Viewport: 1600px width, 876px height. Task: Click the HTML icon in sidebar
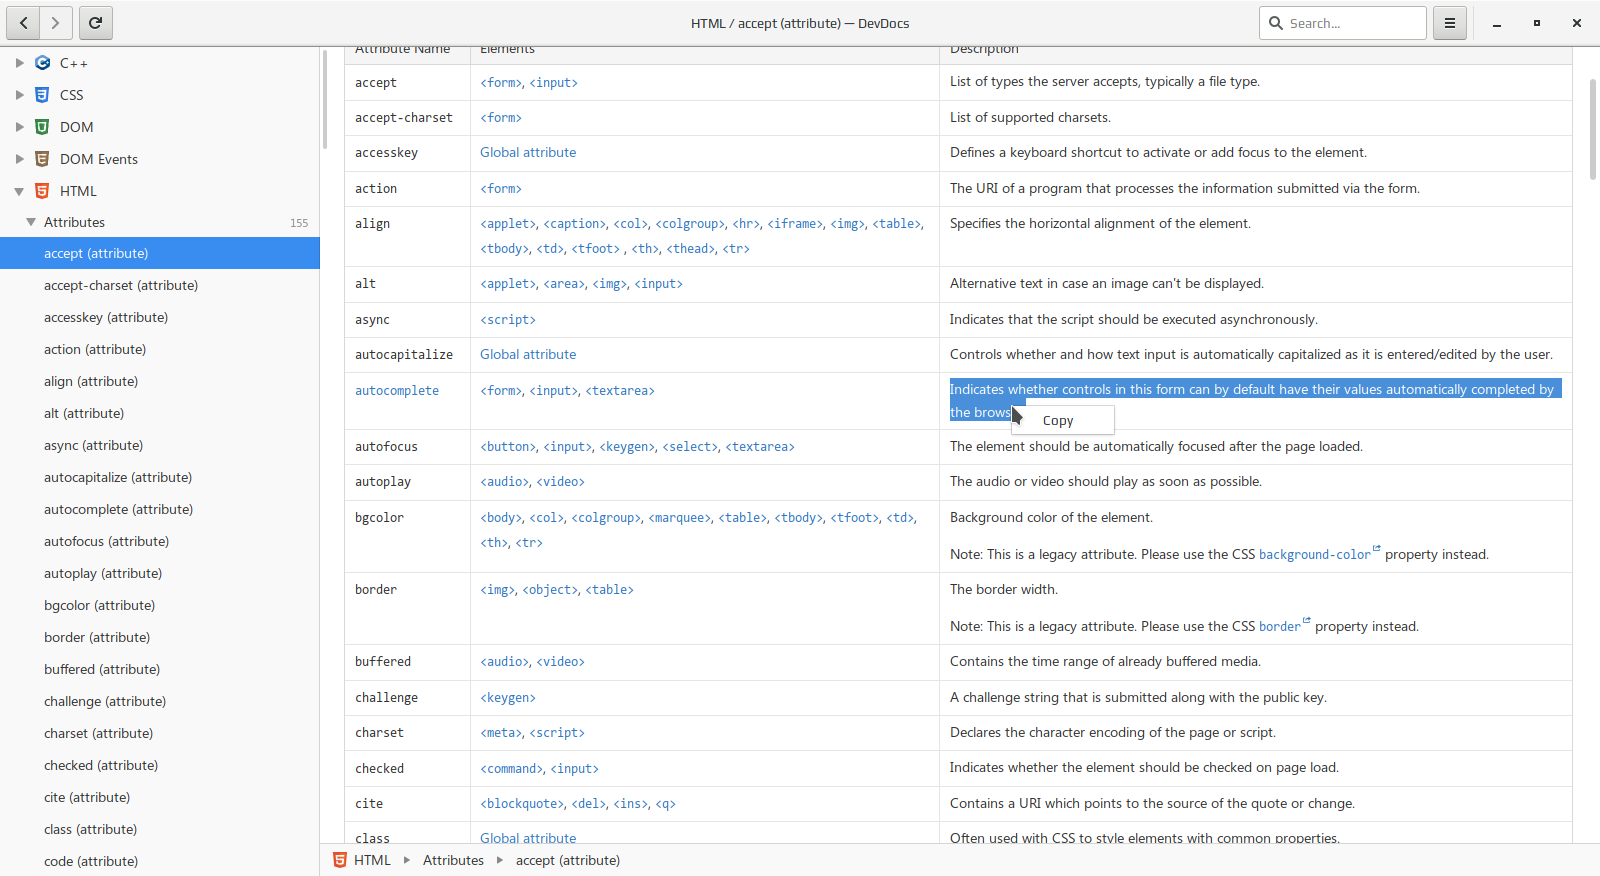[42, 191]
